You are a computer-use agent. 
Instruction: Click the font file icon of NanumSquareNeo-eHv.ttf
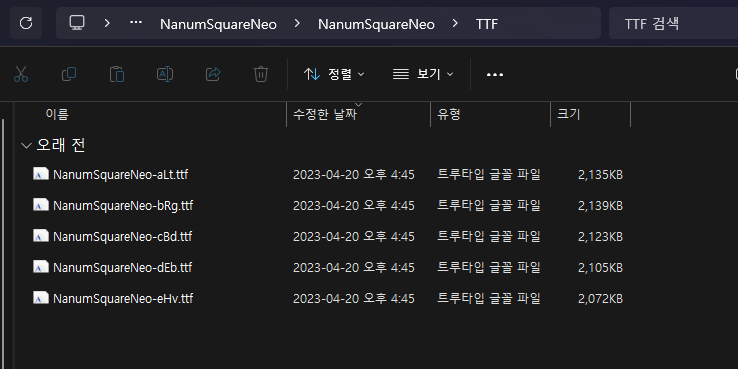(x=41, y=298)
